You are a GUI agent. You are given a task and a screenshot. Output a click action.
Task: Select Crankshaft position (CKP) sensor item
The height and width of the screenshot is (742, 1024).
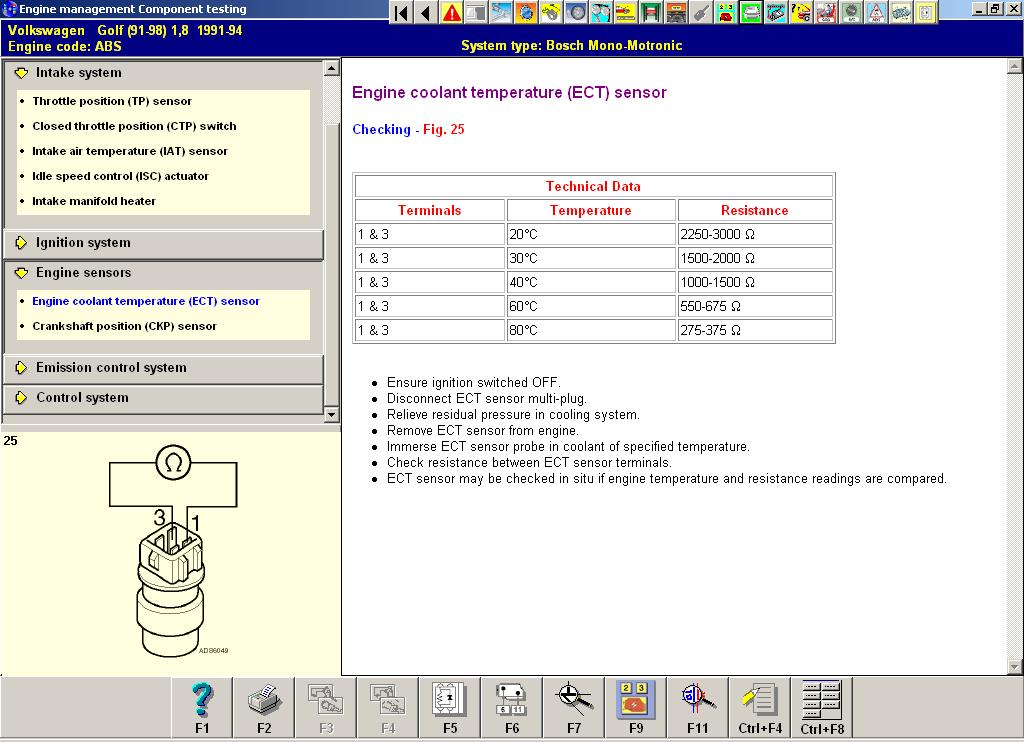click(124, 326)
